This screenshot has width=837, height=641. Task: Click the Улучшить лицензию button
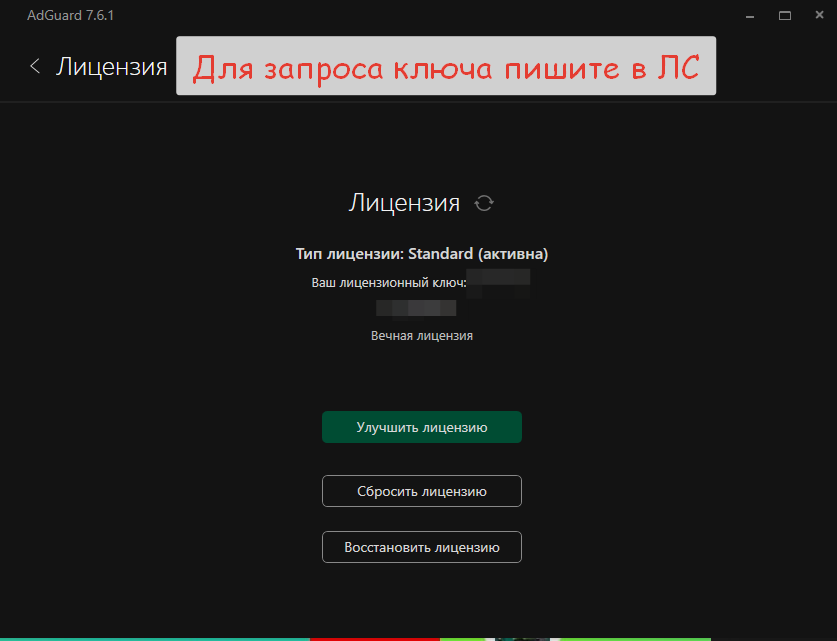coord(422,427)
